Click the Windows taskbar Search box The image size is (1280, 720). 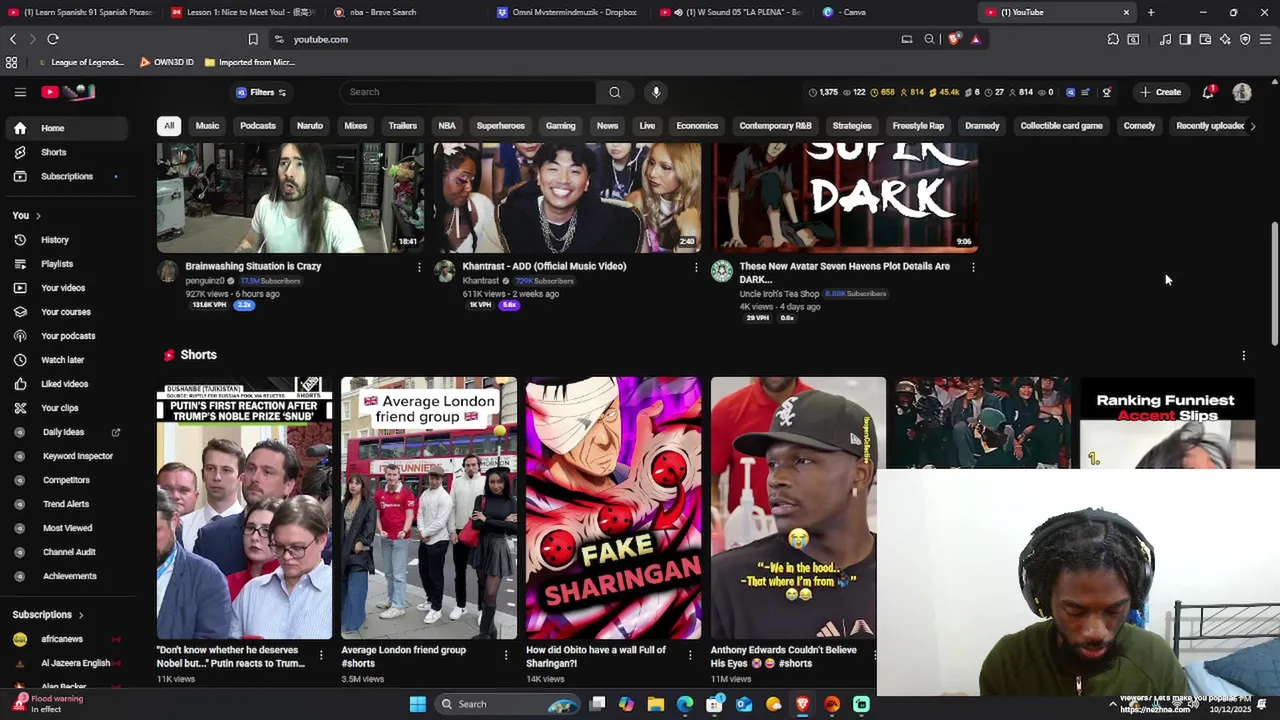point(509,704)
